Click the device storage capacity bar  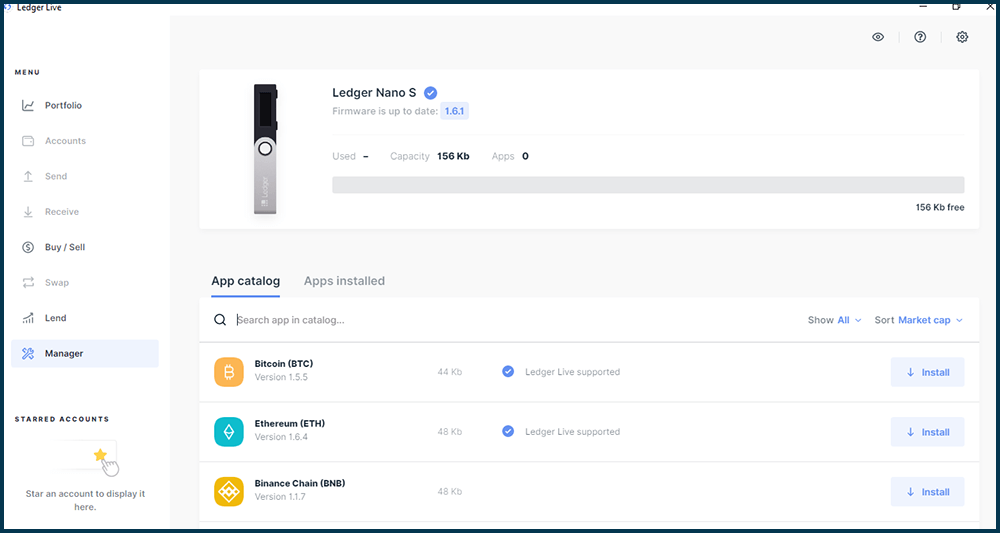tap(647, 185)
